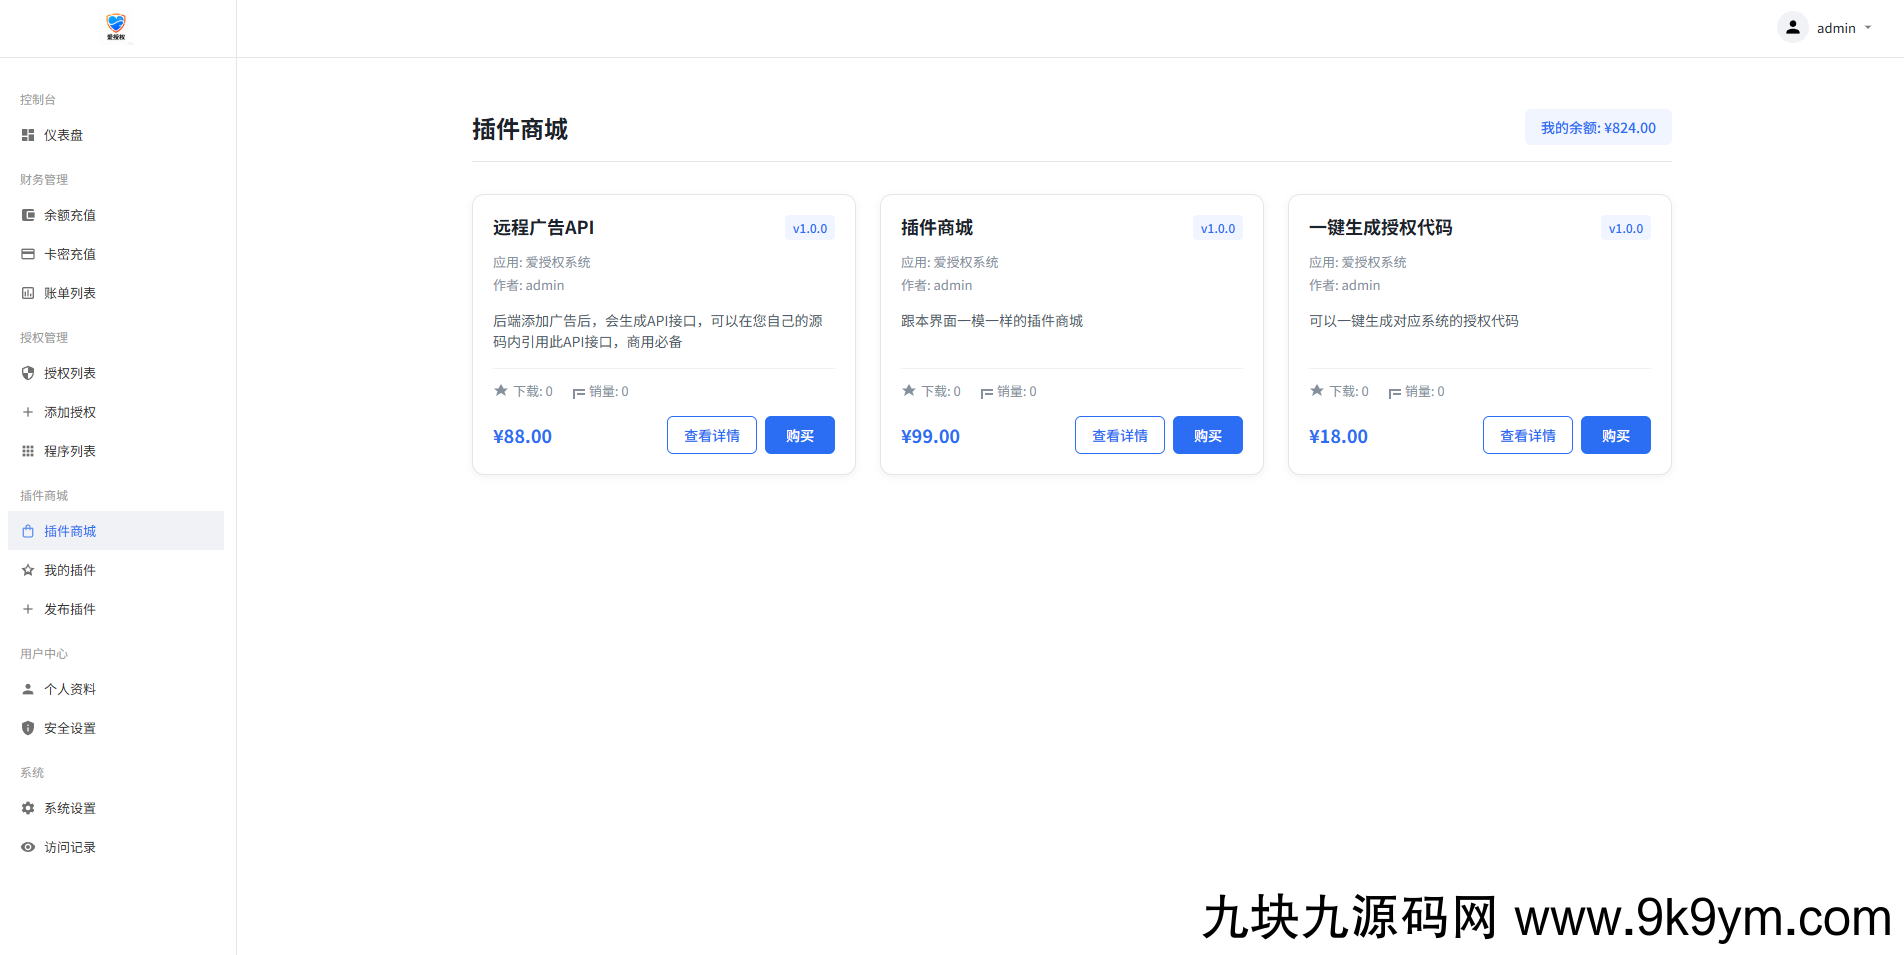Open 余额充值 via its wallet icon
Image resolution: width=1904 pixels, height=955 pixels.
click(27, 214)
